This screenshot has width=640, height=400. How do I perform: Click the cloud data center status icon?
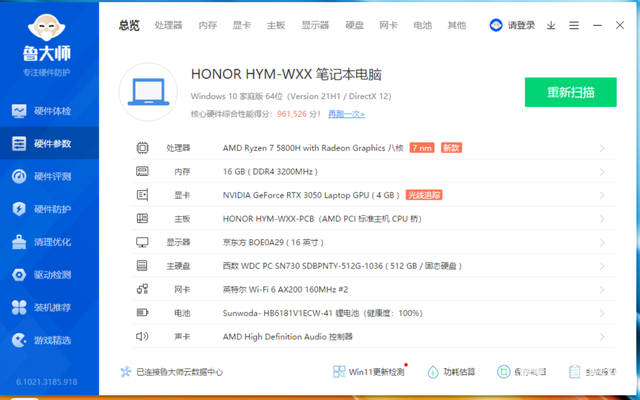click(126, 372)
